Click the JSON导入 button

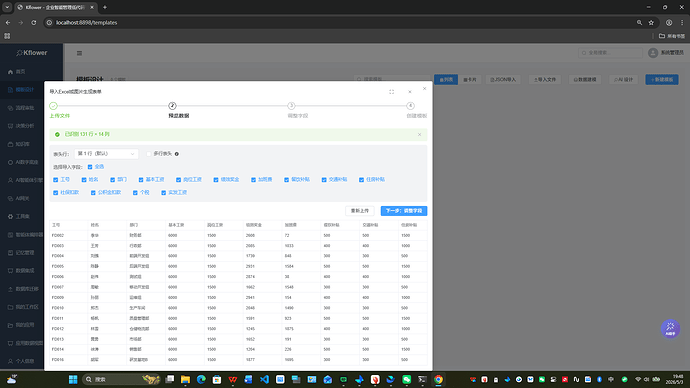pyautogui.click(x=503, y=80)
